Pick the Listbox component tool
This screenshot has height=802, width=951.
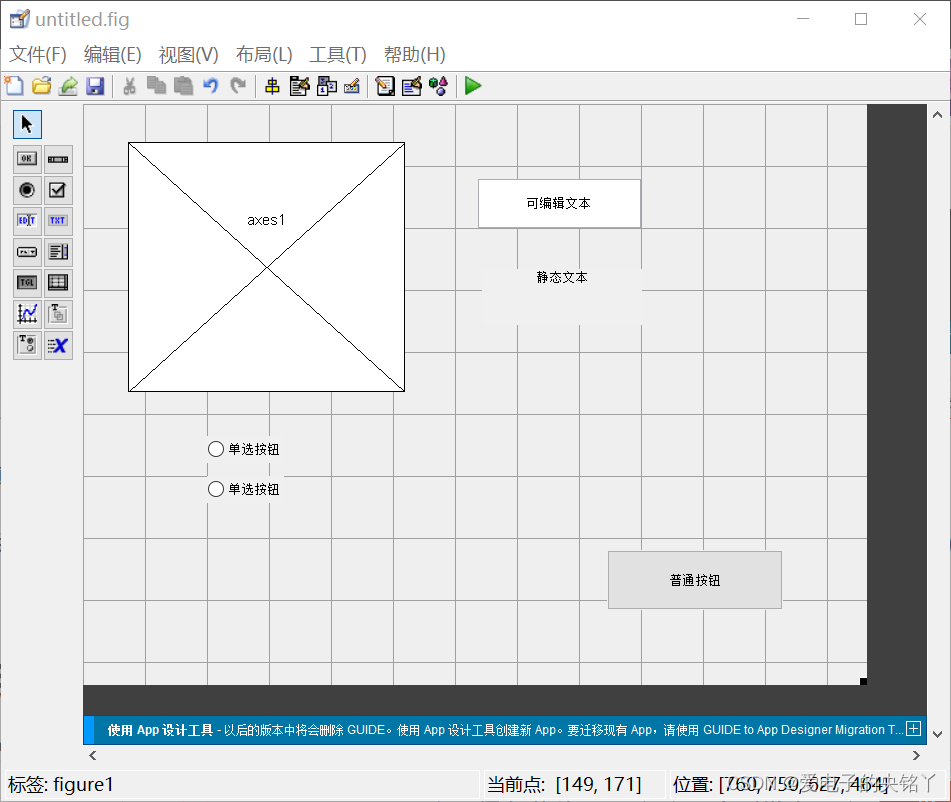pos(58,252)
